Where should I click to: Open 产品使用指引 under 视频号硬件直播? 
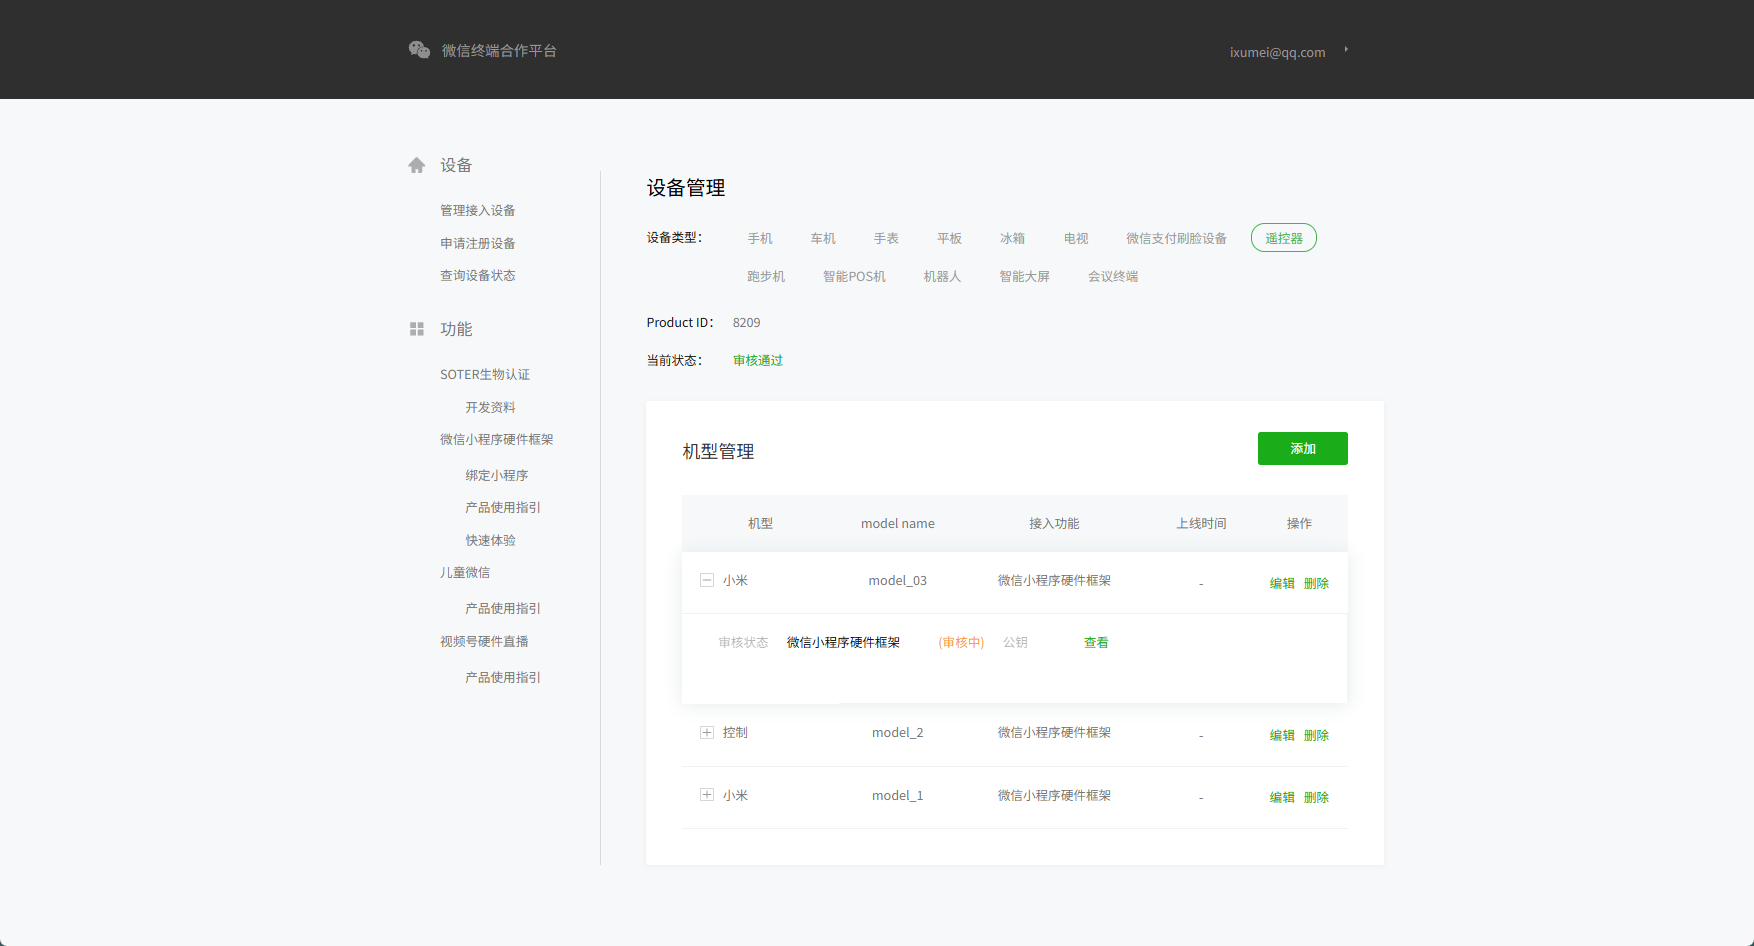coord(503,677)
